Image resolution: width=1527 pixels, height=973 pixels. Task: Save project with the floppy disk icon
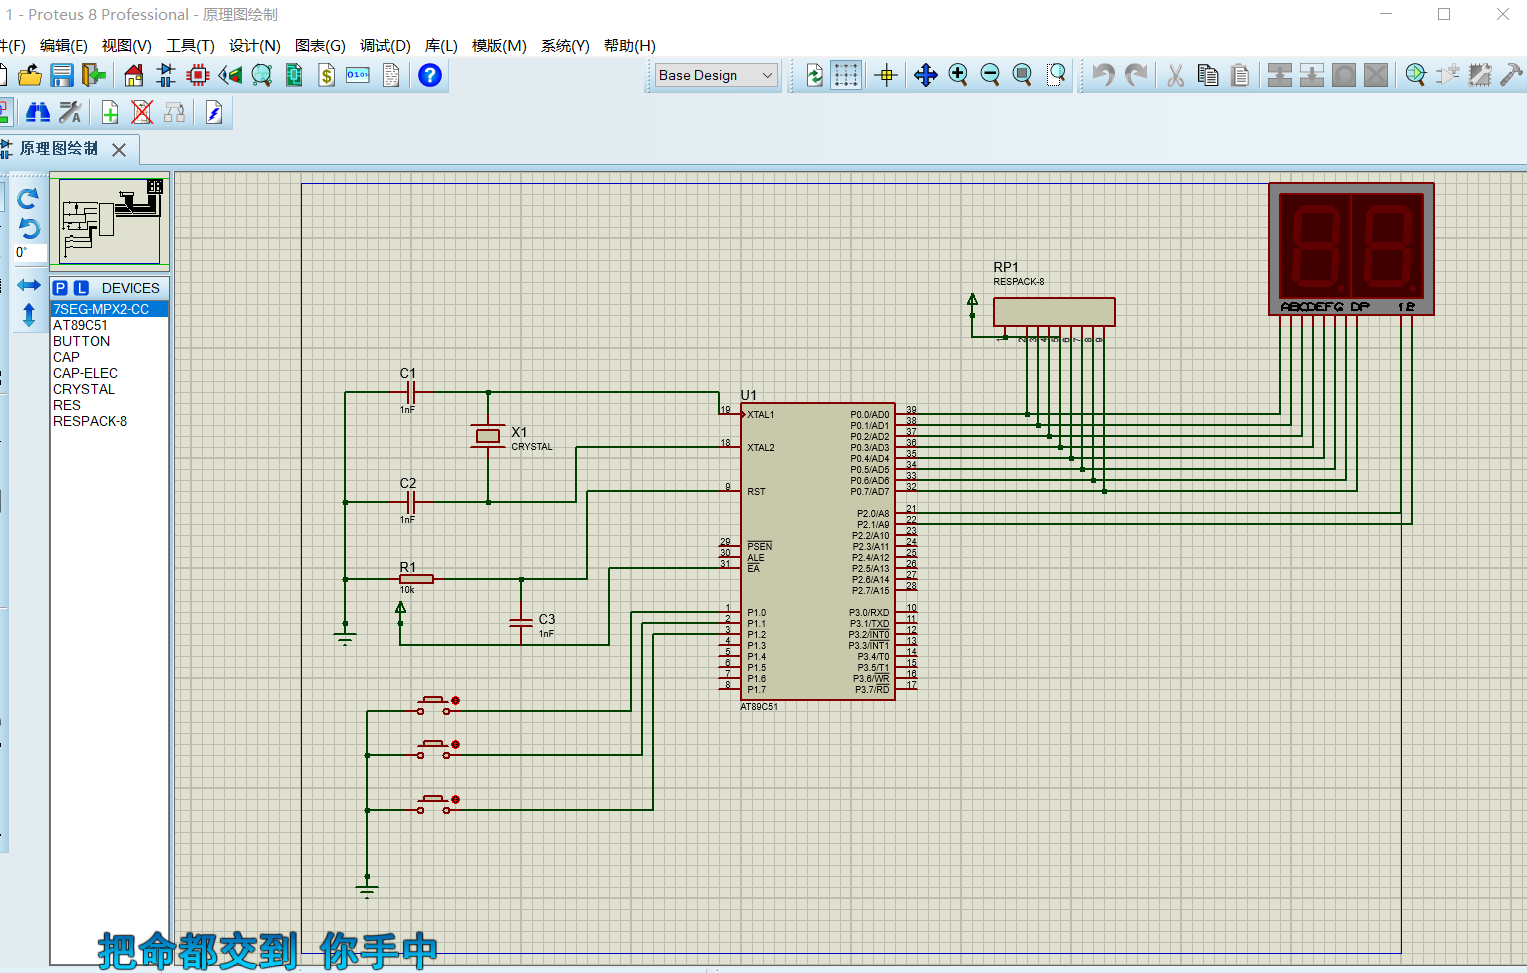tap(62, 75)
